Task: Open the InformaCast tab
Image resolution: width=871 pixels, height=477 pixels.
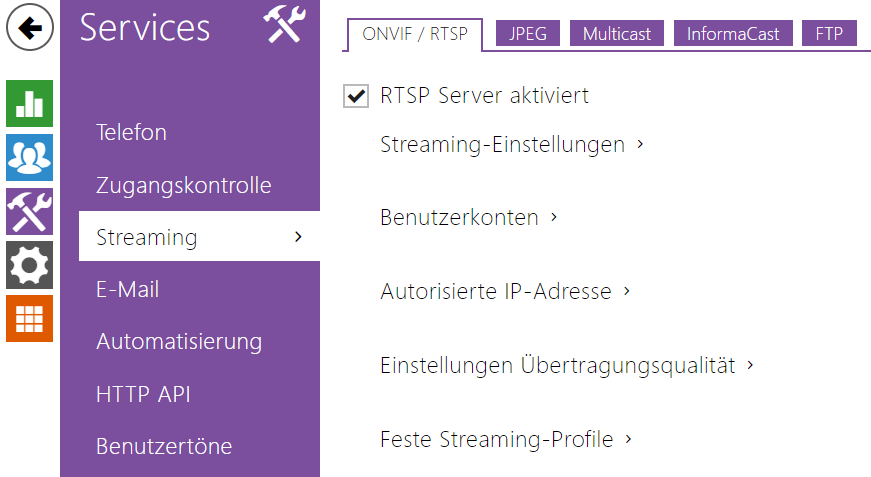Action: pos(733,34)
